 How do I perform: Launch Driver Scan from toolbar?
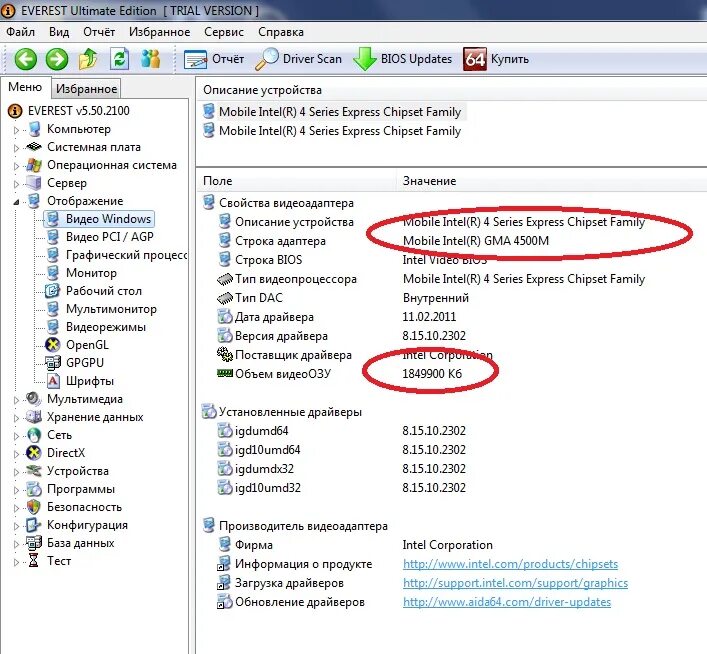coord(298,59)
